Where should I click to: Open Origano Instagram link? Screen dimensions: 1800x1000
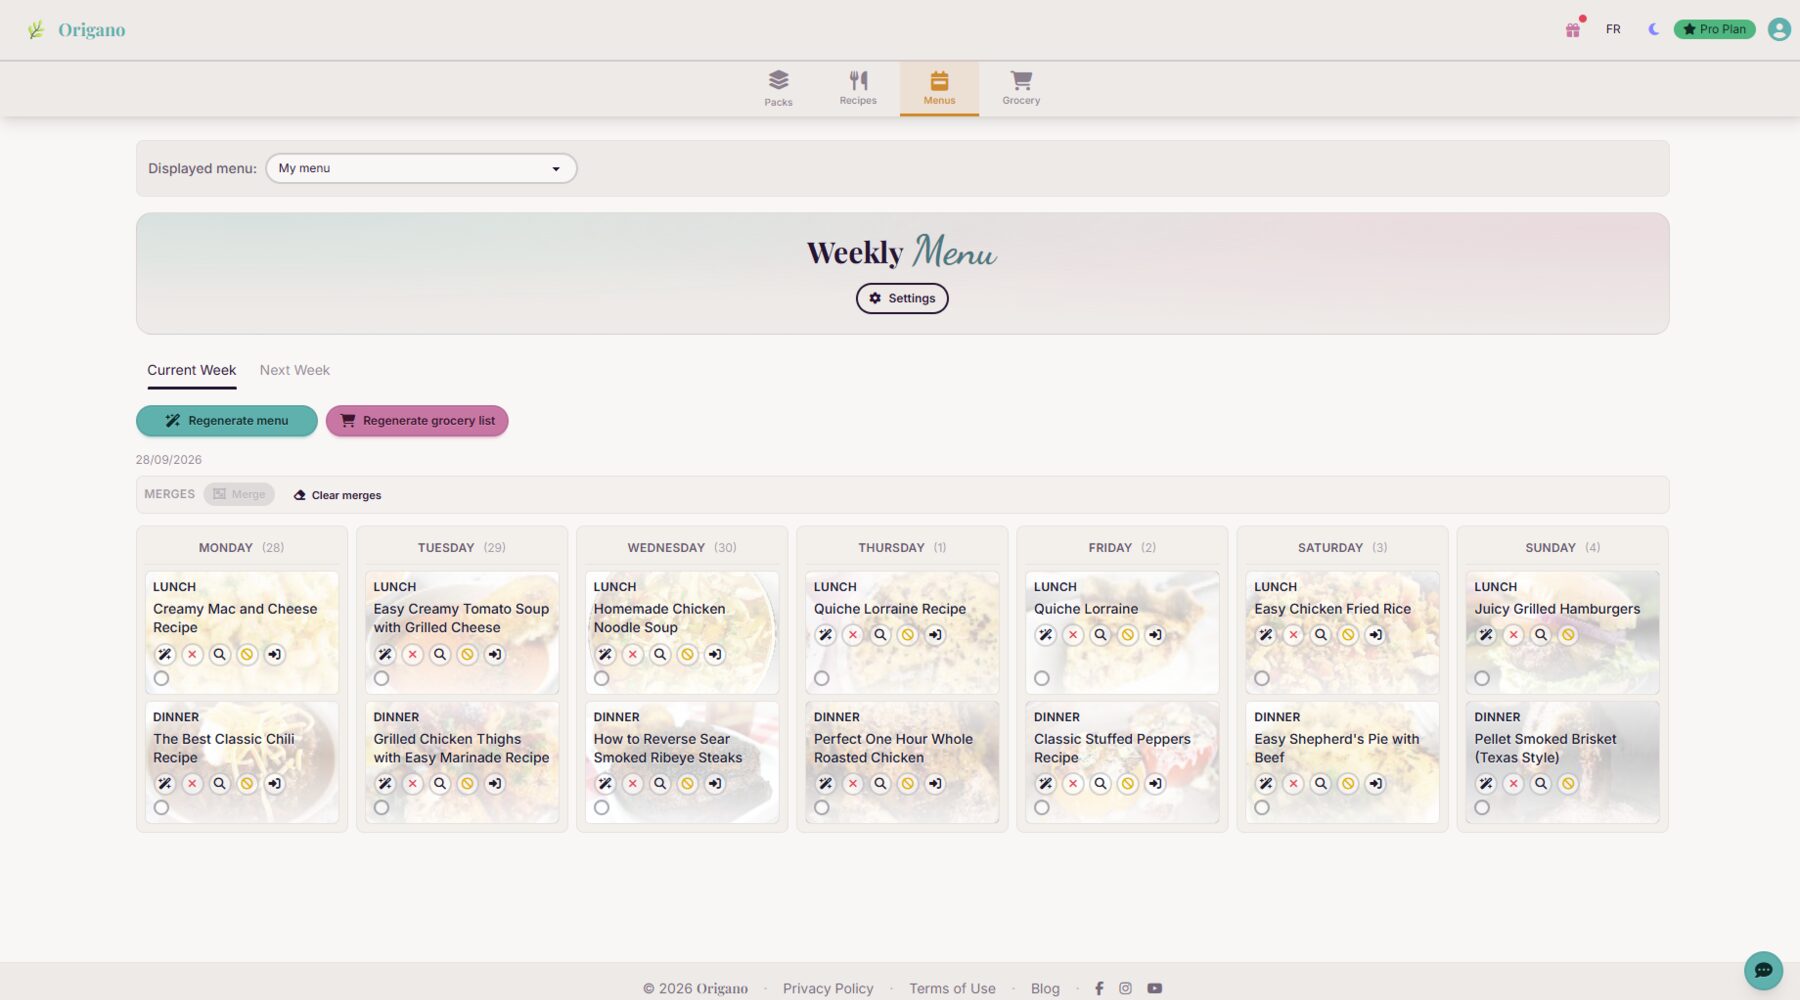pos(1125,988)
